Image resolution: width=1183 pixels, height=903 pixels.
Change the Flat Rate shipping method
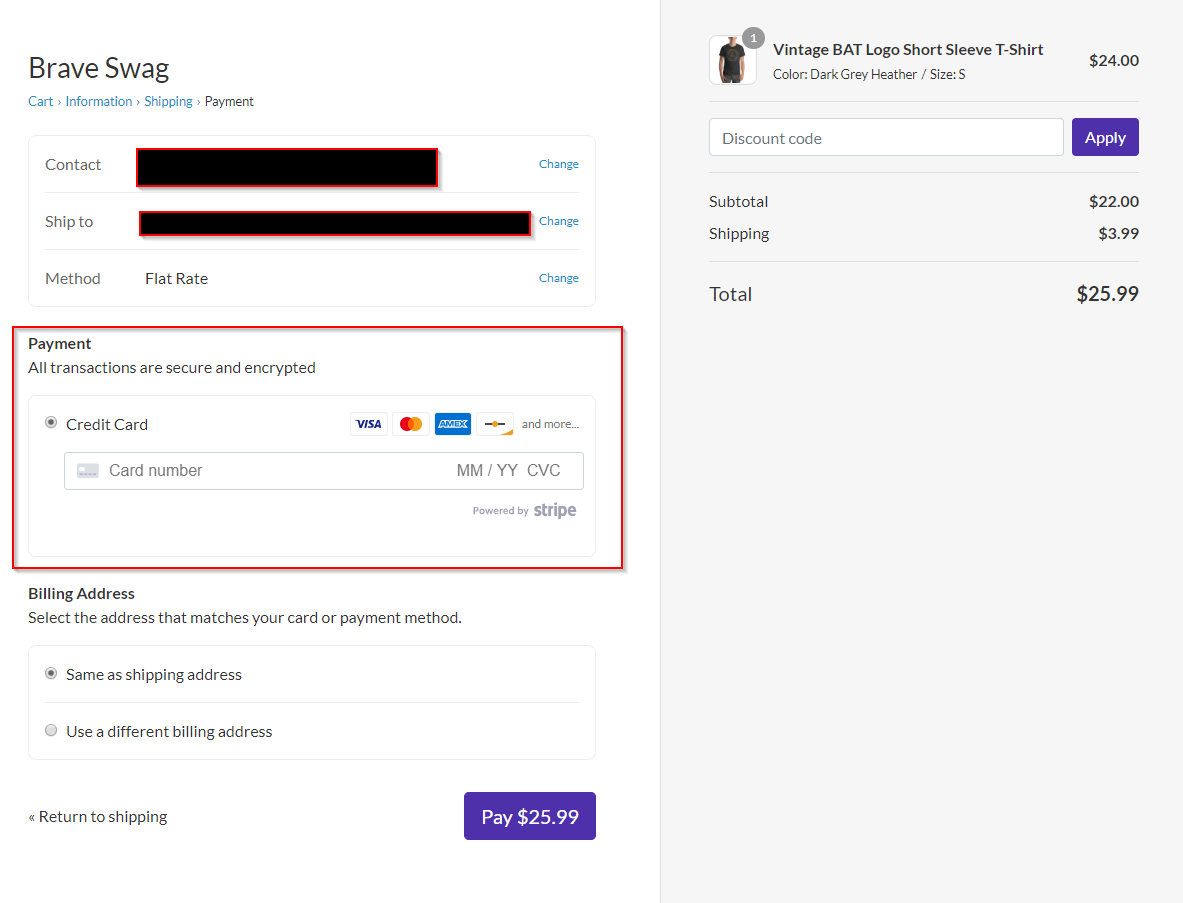[x=558, y=278]
